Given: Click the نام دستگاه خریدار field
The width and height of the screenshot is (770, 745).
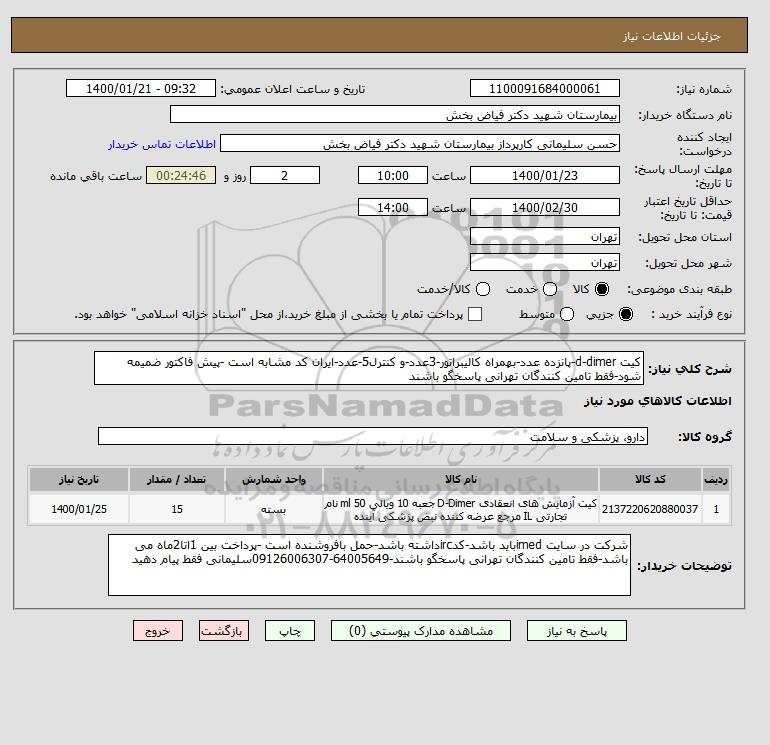Looking at the screenshot, I should coord(395,114).
